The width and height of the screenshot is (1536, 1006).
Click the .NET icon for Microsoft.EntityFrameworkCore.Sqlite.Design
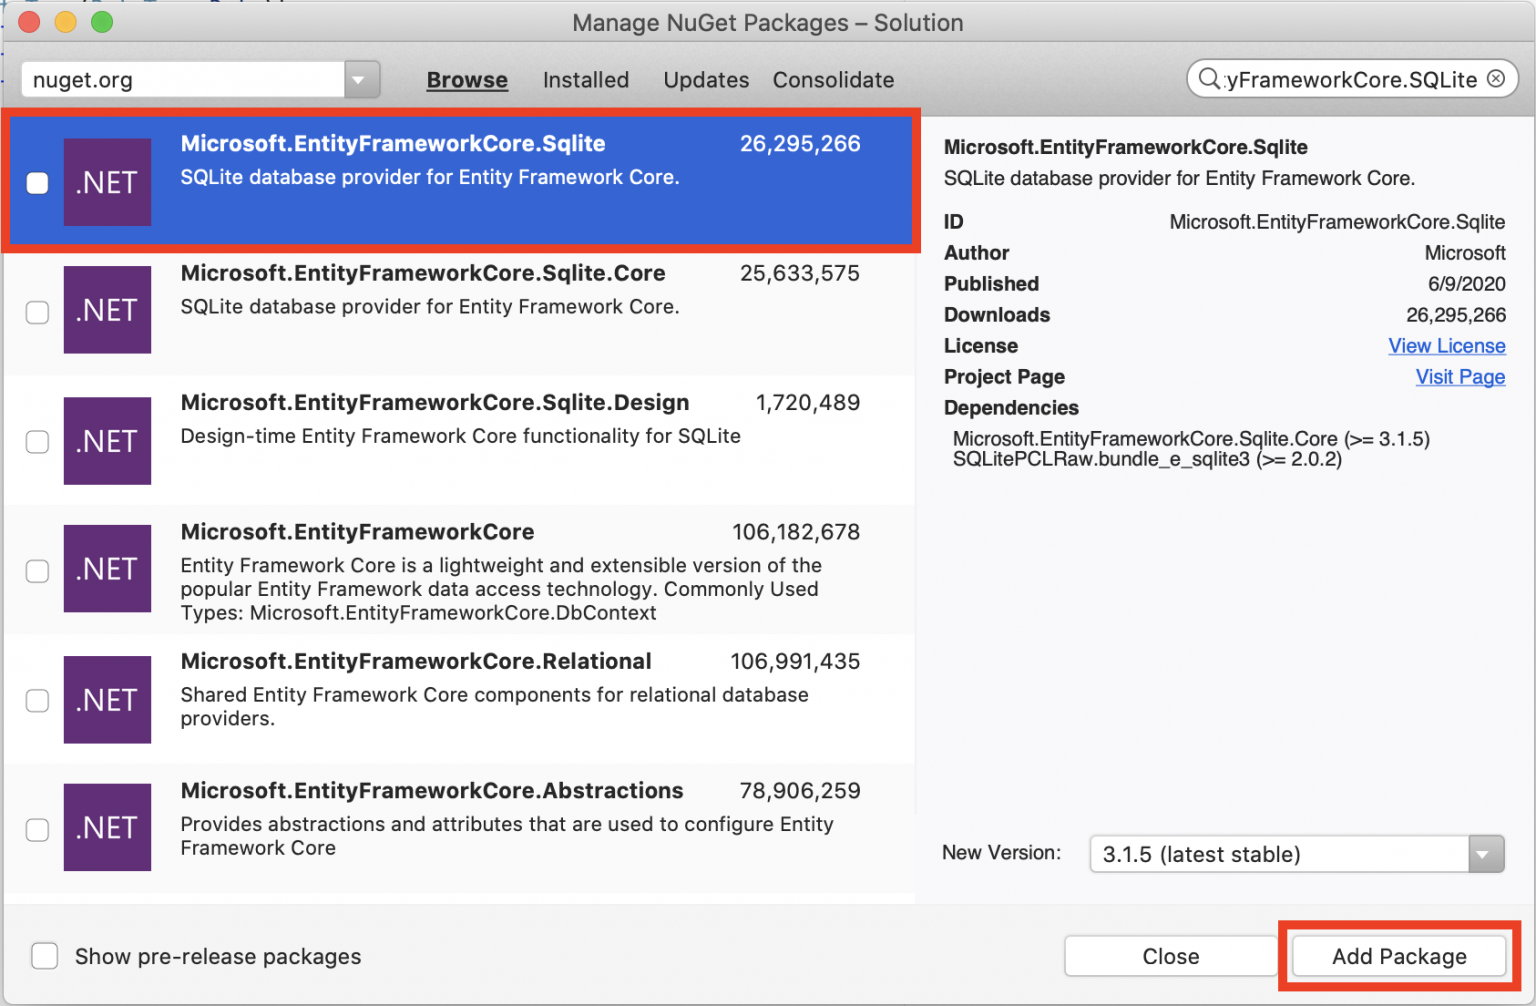point(107,441)
